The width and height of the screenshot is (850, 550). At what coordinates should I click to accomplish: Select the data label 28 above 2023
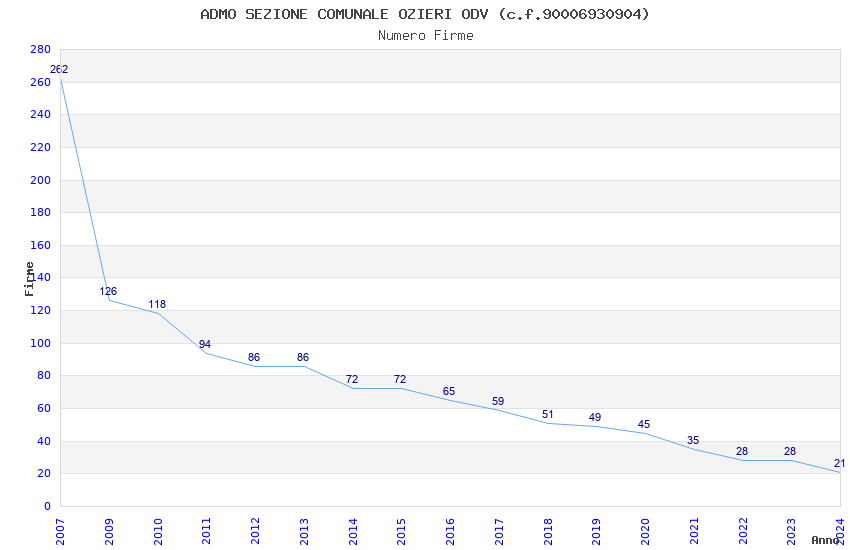(790, 451)
